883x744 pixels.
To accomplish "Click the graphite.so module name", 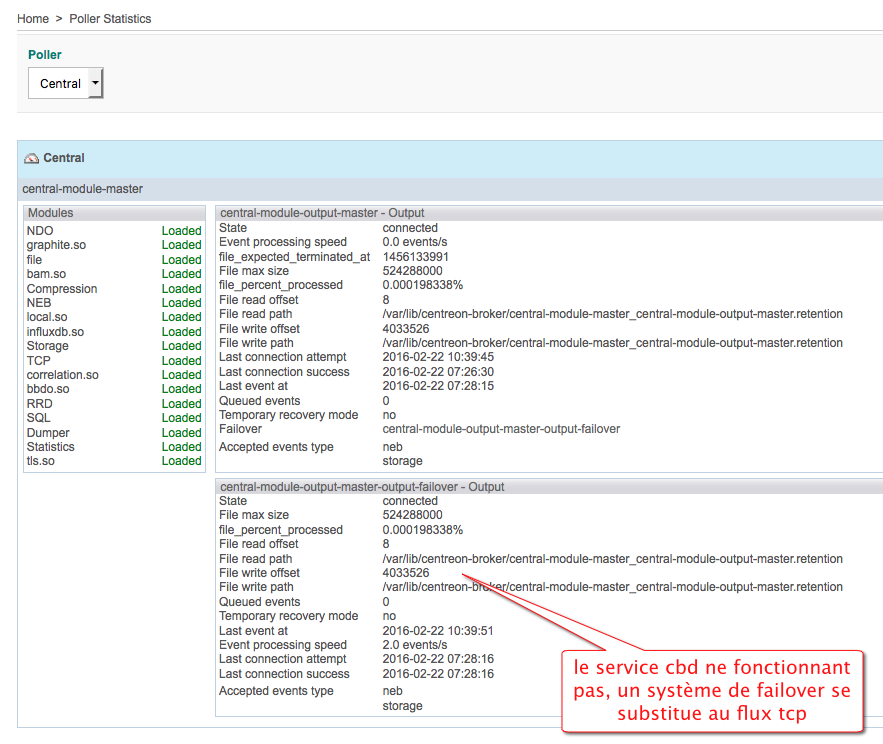I will click(56, 245).
